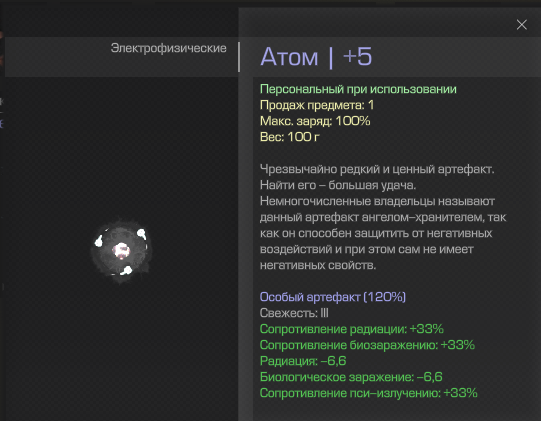Select the Продаж предмета: 1 line
Viewport: 541px width, 421px height.
316,105
